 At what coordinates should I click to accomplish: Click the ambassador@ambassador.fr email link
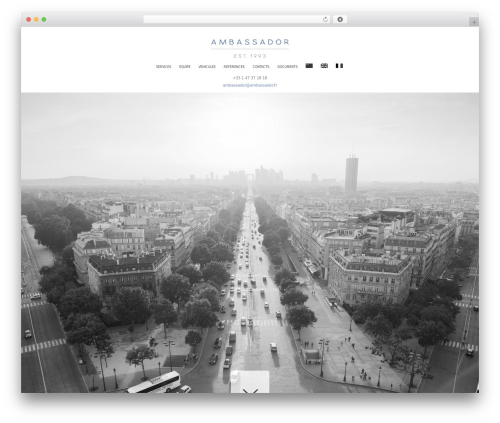click(x=250, y=85)
